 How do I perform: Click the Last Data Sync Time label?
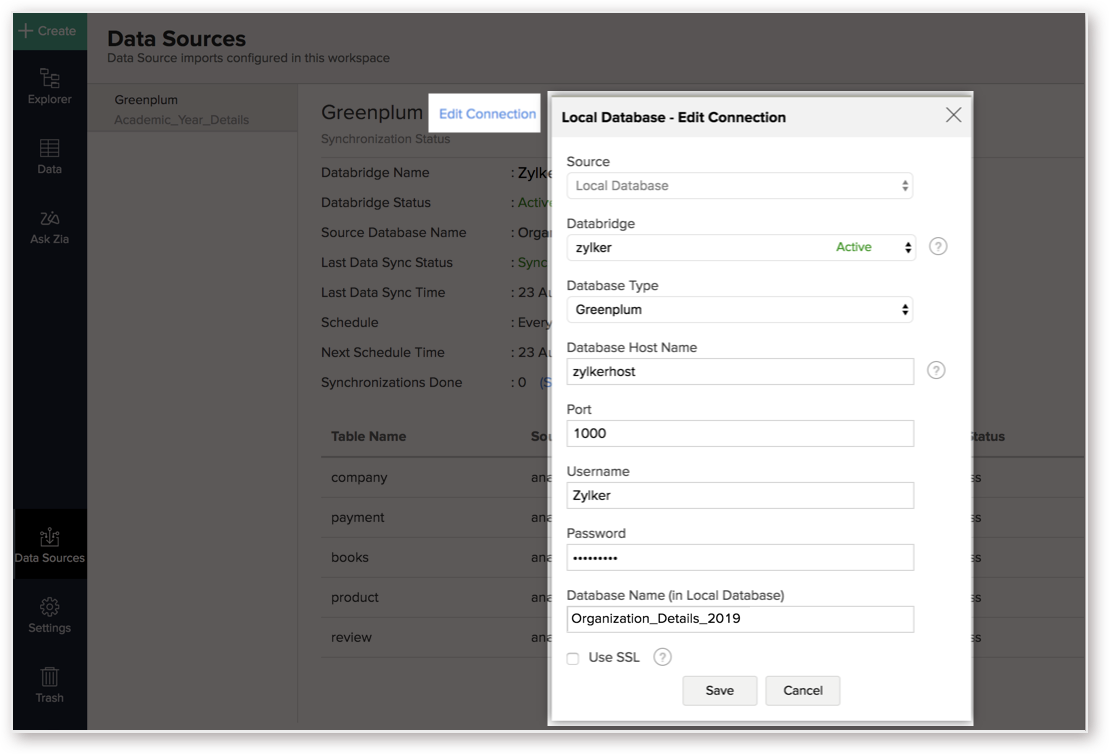coord(383,292)
